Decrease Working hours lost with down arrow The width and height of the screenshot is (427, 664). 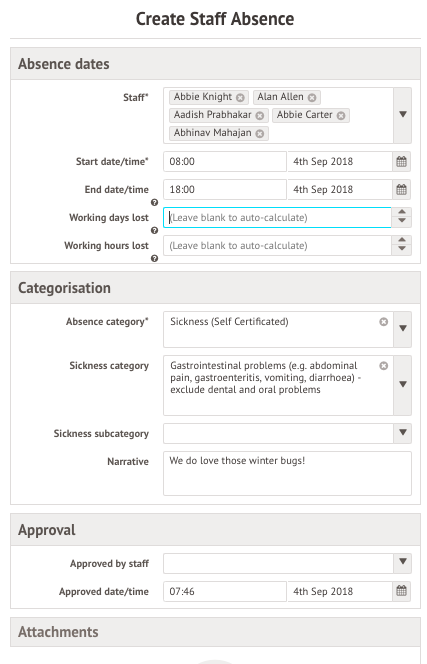[402, 250]
